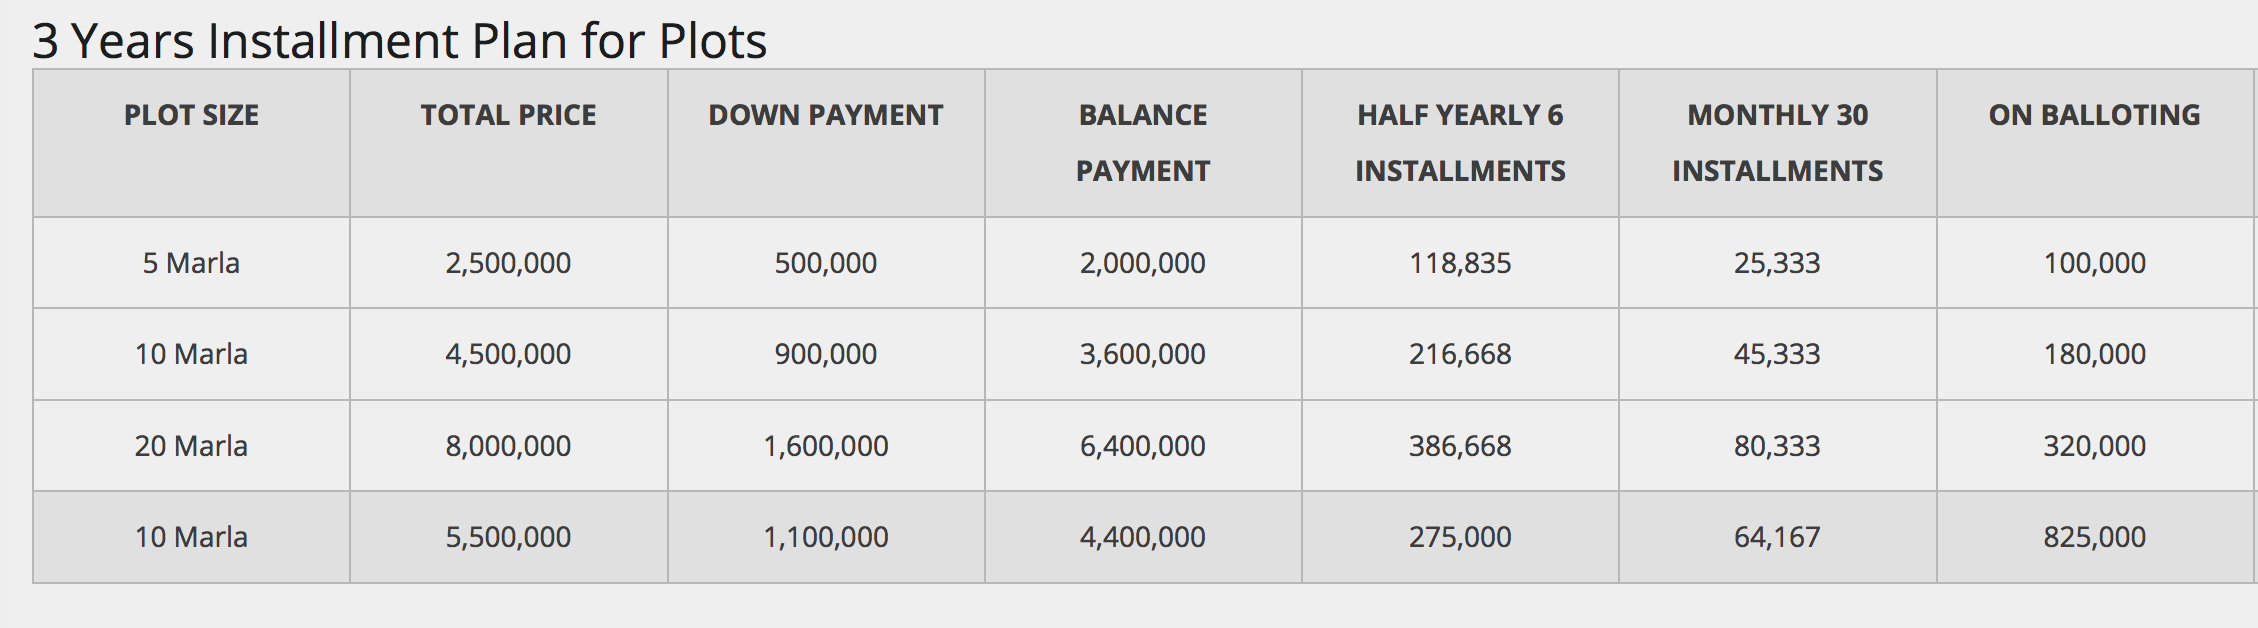
Task: Select the 900,000 down payment value
Action: (826, 354)
